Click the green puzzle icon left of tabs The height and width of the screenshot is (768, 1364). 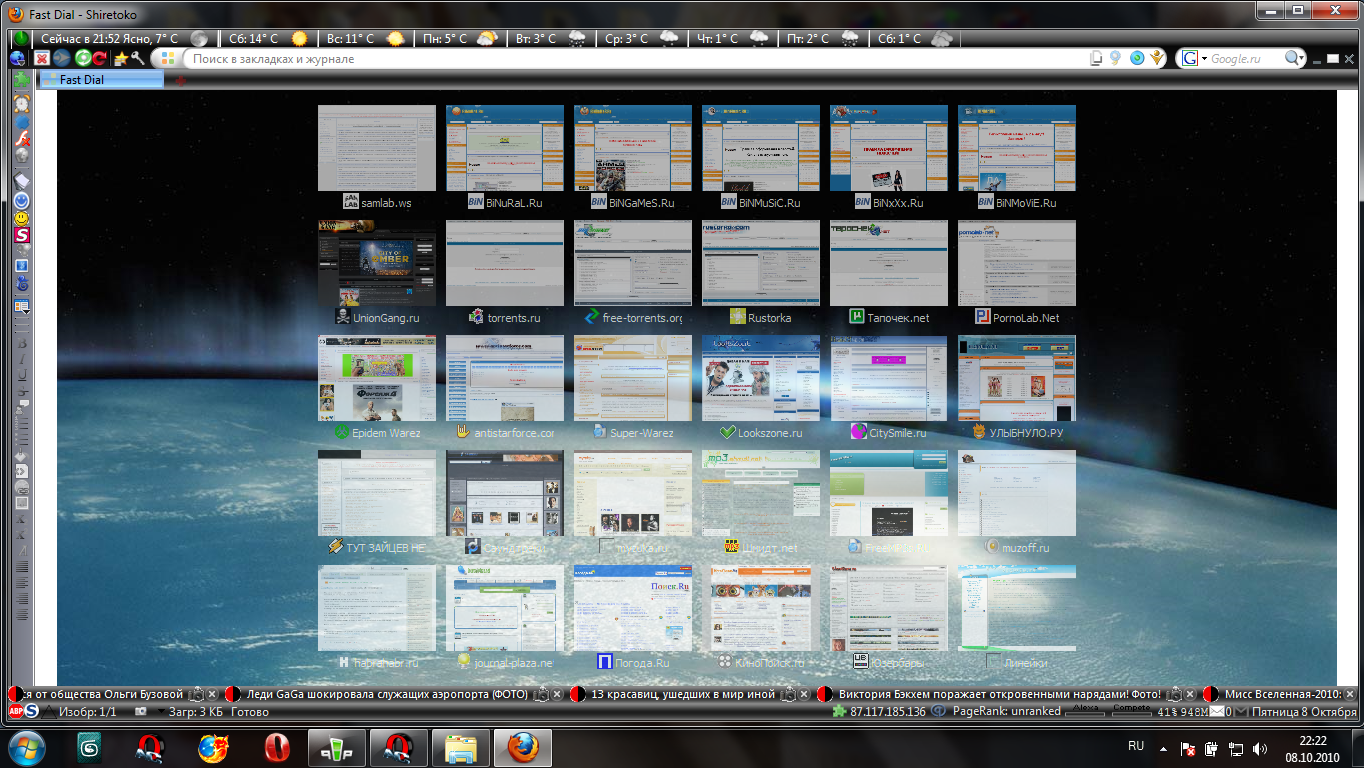tap(20, 80)
